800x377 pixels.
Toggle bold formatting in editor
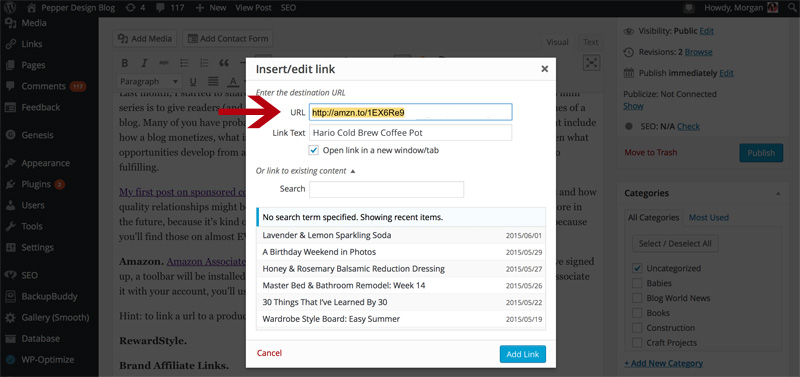[x=124, y=63]
